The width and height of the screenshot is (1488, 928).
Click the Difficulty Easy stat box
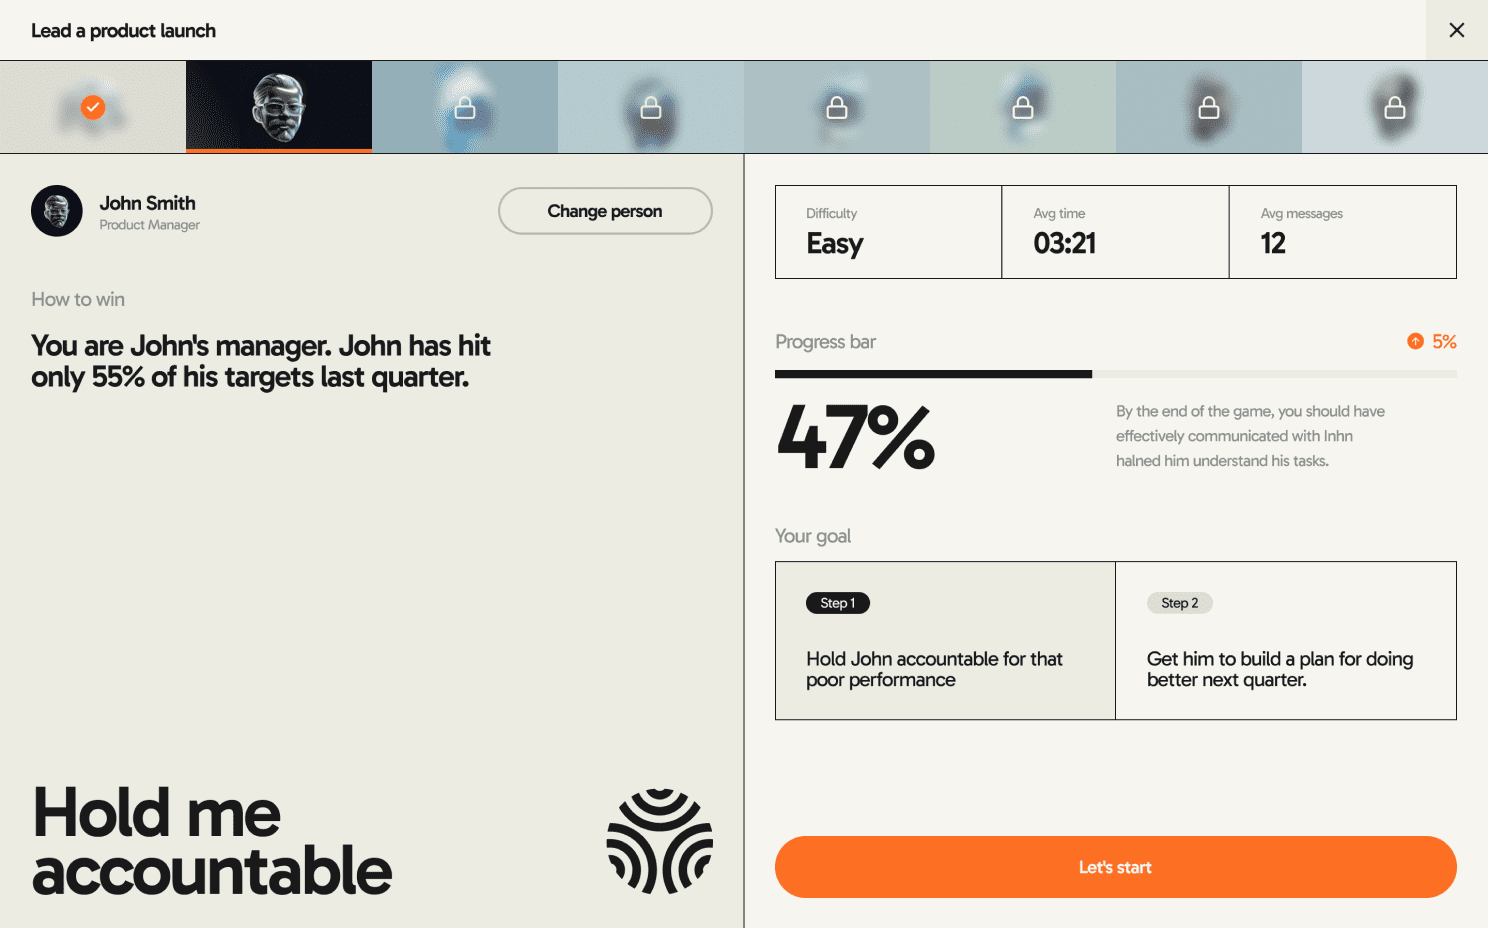[888, 232]
